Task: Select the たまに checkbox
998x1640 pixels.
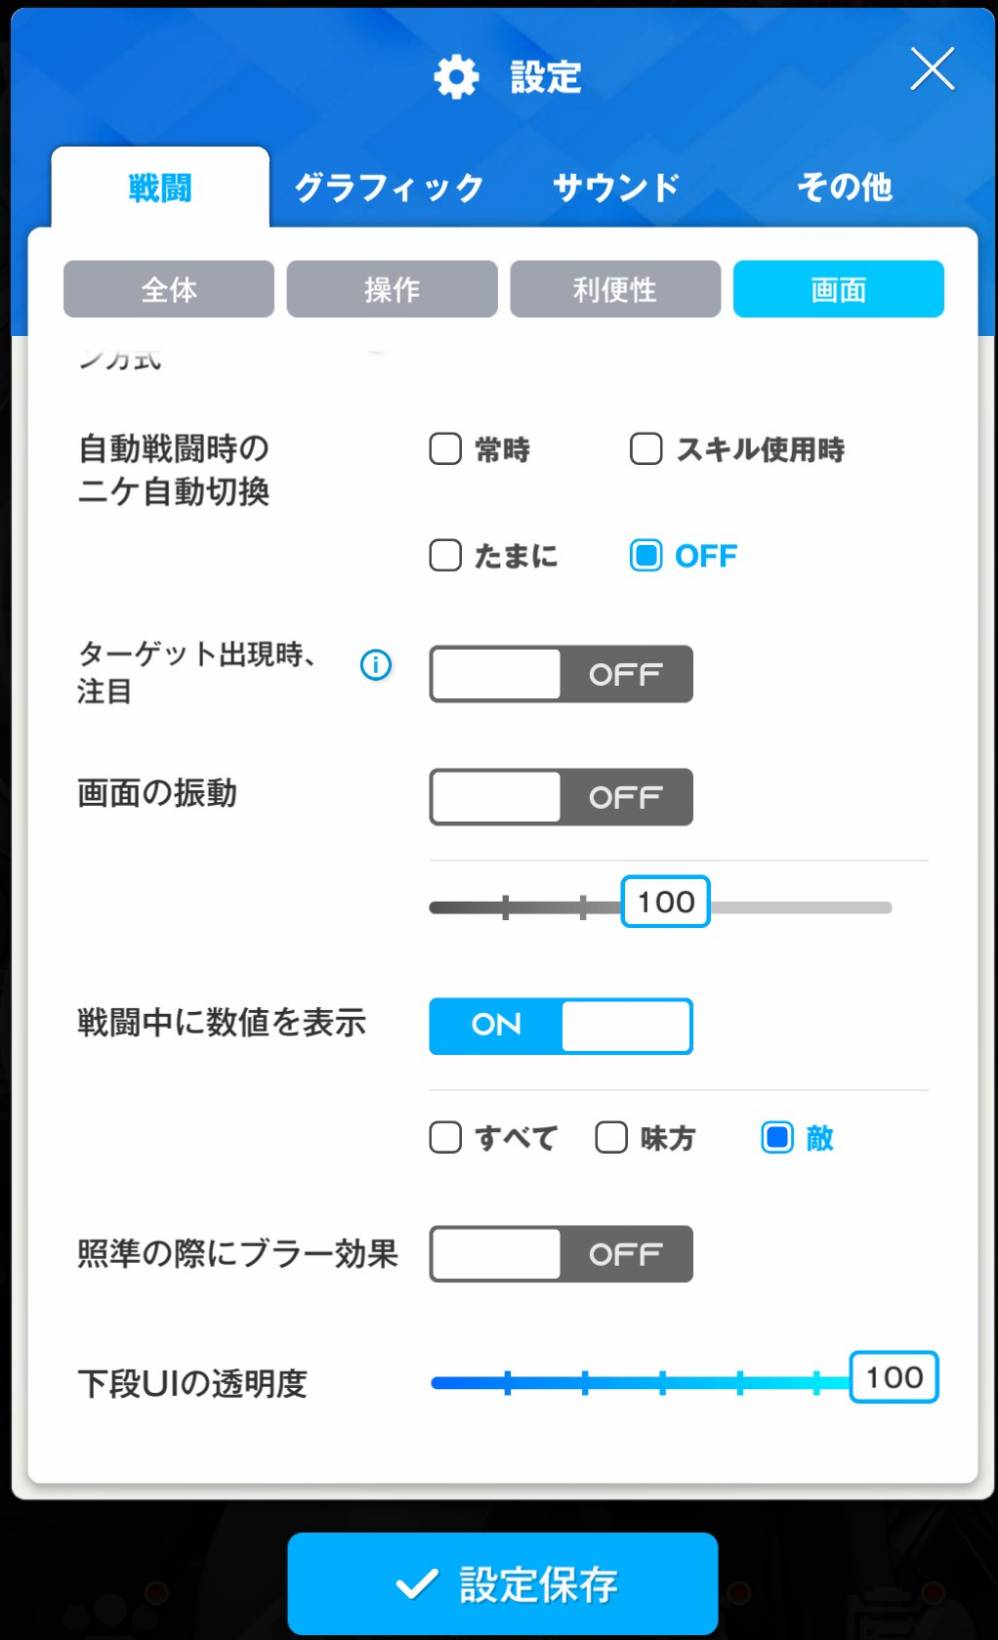Action: coord(446,555)
